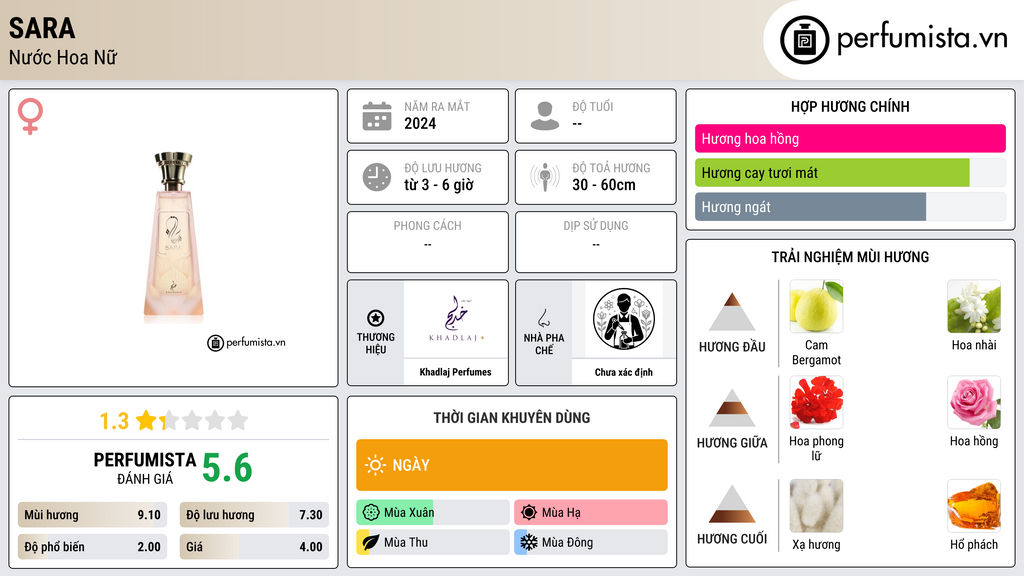Select the Mùa Xuân season bar
Viewport: 1024px width, 576px height.
coord(433,512)
